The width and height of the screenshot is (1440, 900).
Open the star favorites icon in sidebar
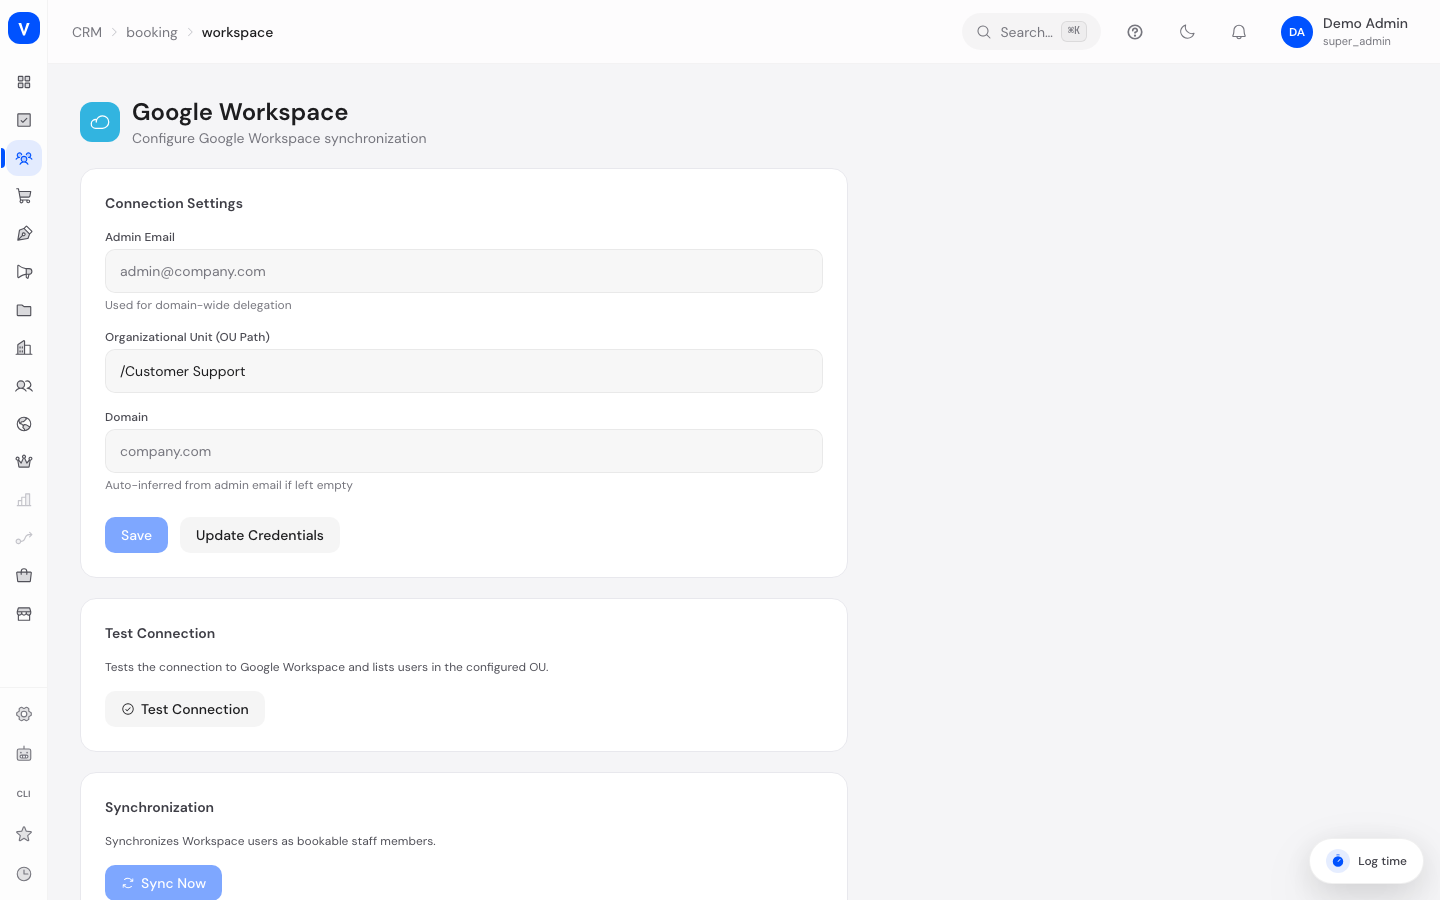pos(24,834)
